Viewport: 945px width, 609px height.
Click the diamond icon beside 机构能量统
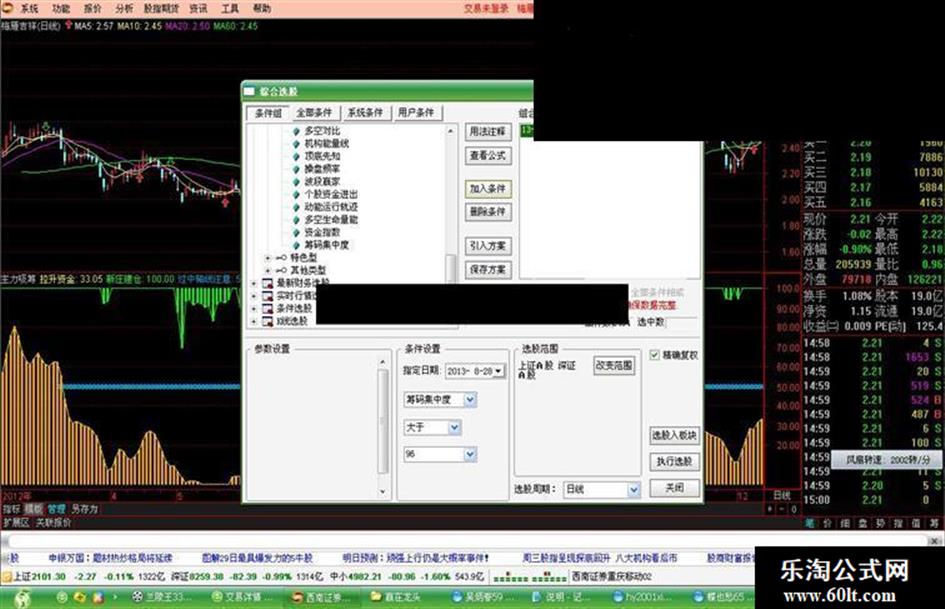click(296, 144)
